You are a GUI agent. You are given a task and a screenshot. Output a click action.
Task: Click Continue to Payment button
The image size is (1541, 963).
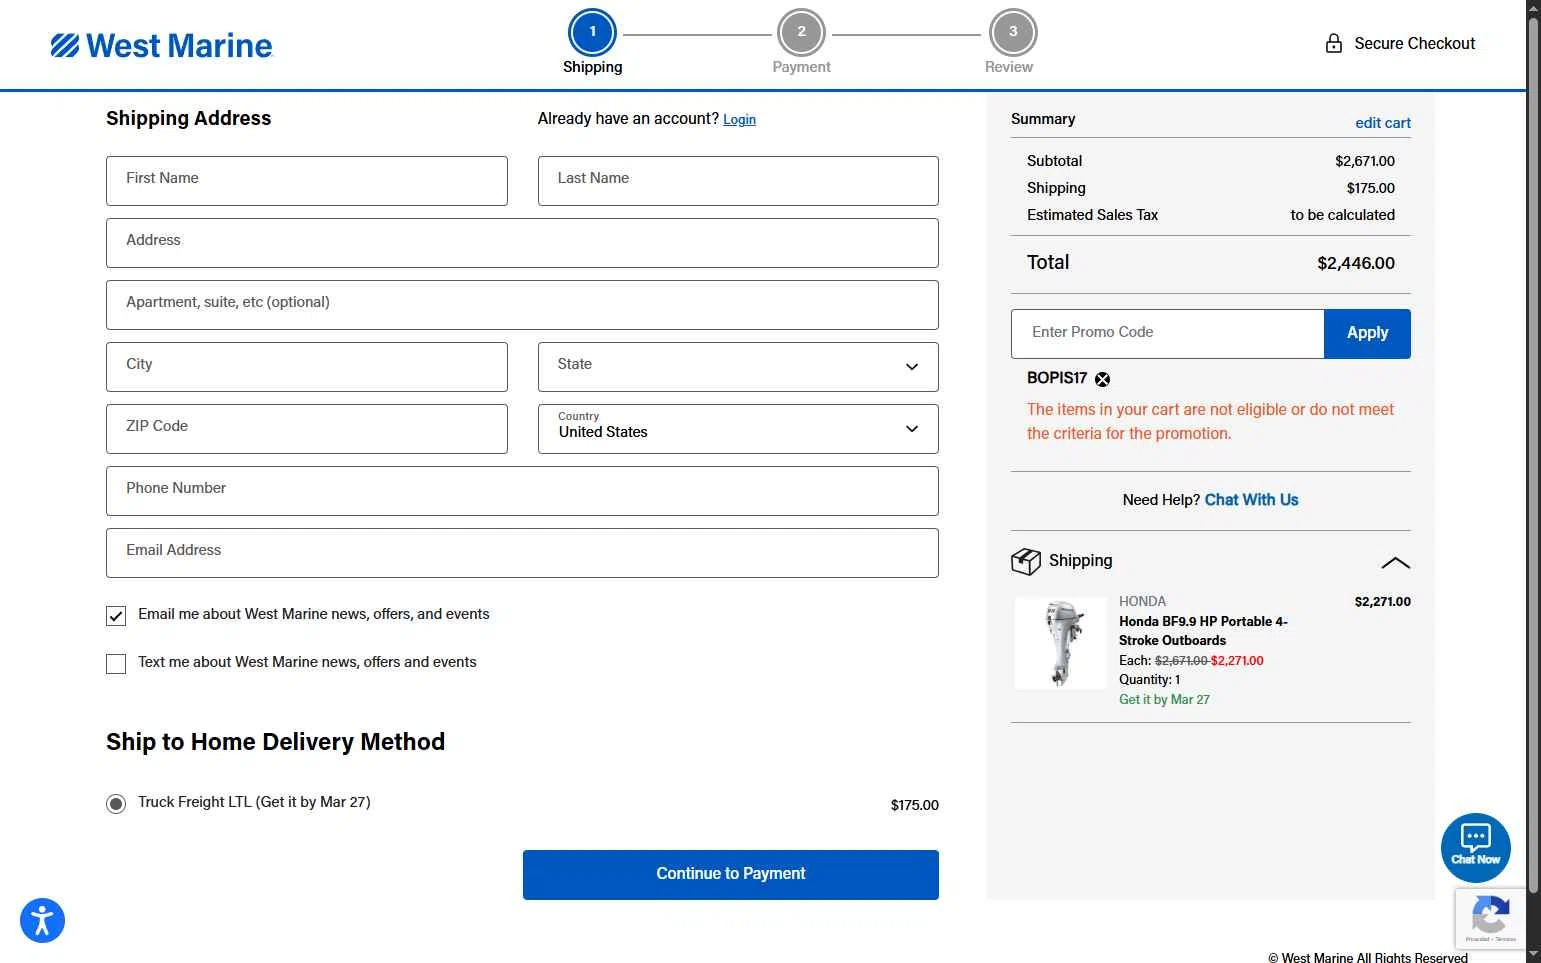click(730, 875)
